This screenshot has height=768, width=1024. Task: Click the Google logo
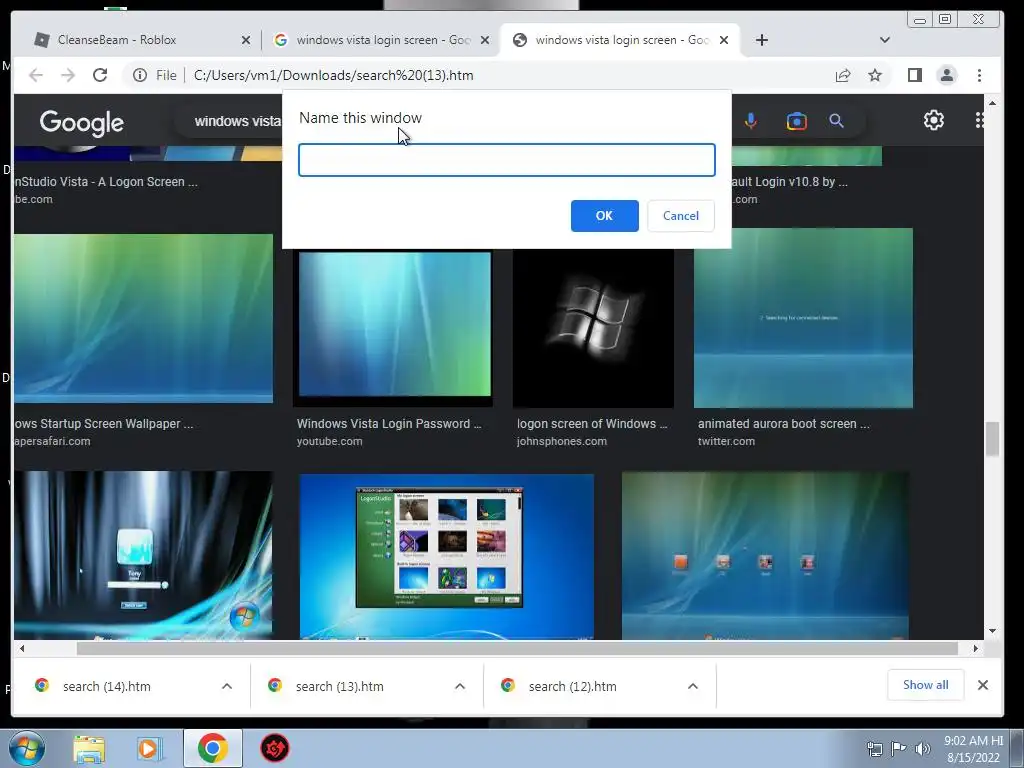pyautogui.click(x=82, y=122)
